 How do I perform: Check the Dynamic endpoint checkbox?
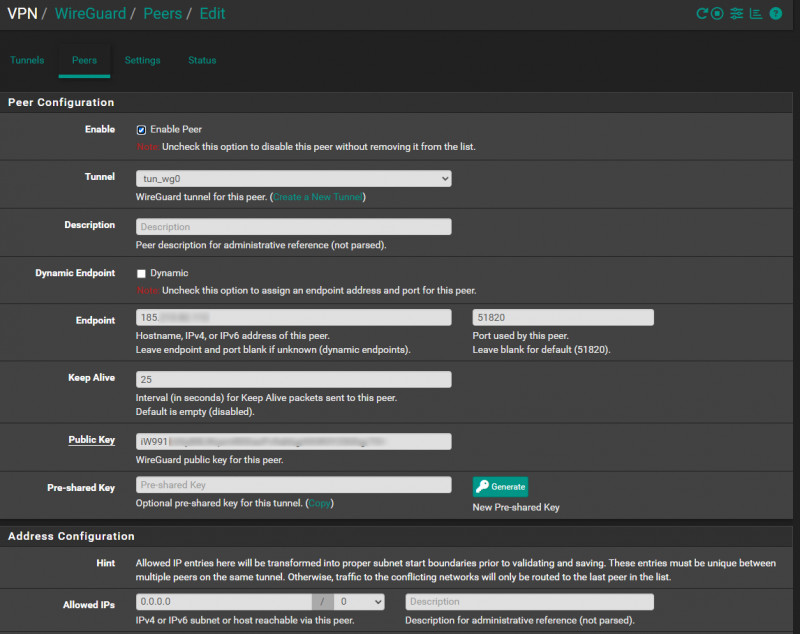142,273
